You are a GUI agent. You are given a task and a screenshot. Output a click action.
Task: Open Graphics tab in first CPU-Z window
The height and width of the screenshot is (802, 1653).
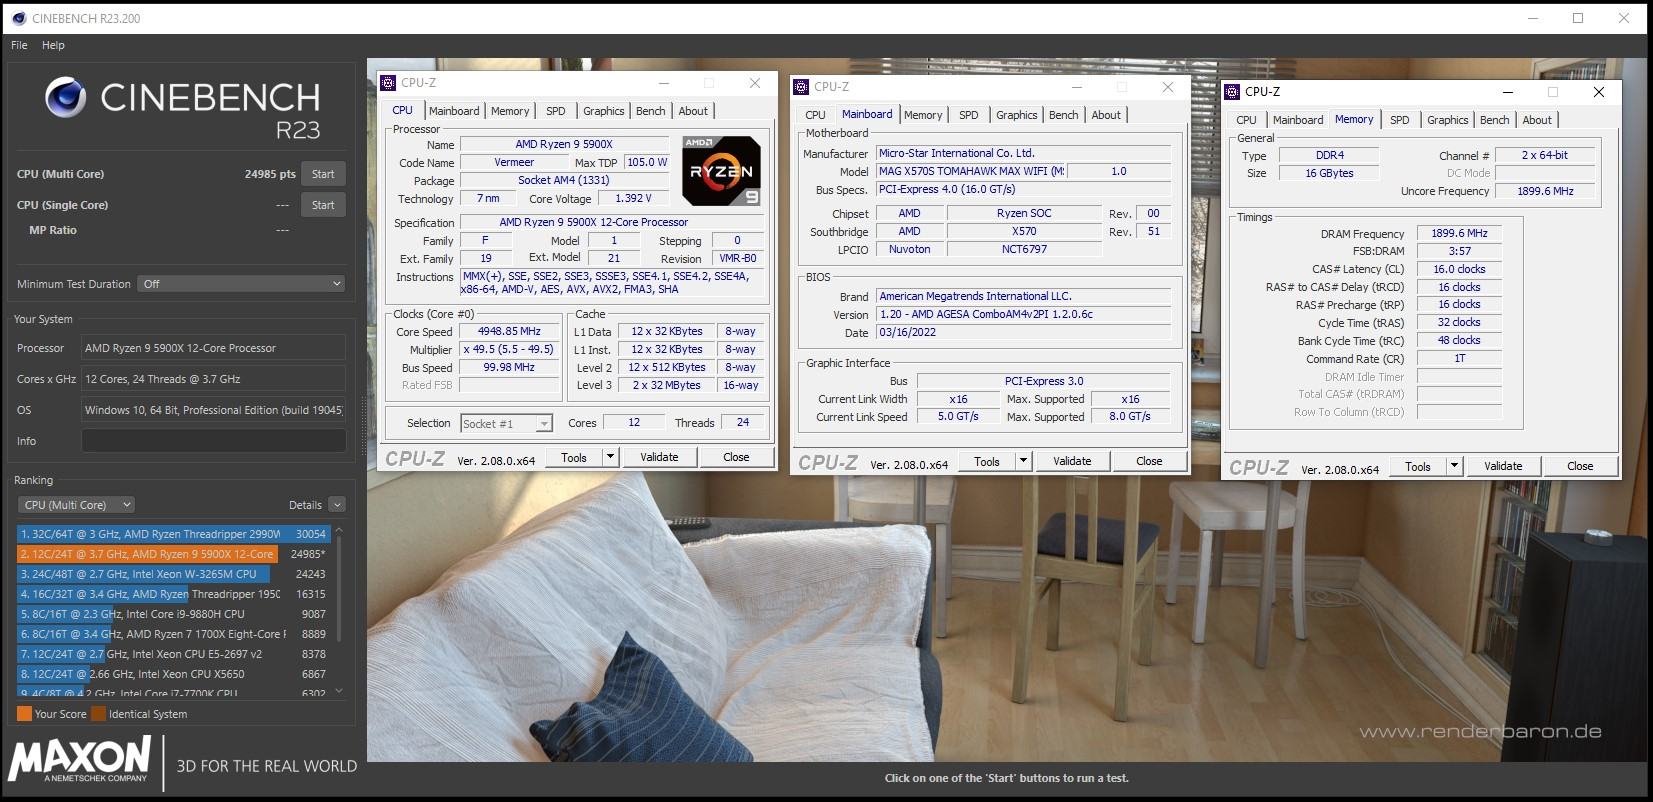(604, 111)
